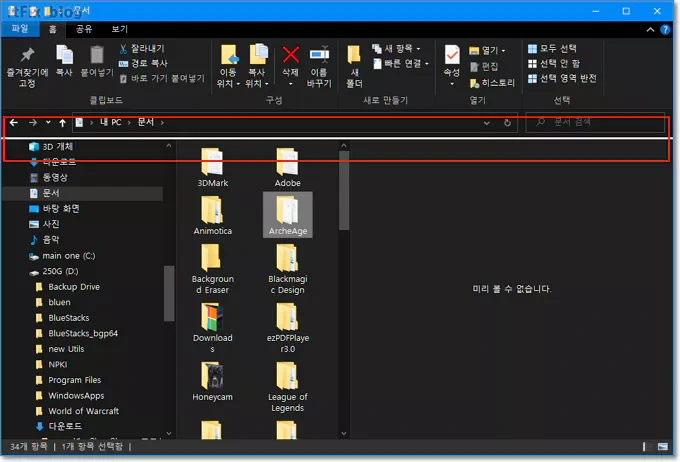Viewport: 680px width, 462px height.
Task: Click navigation pane scrollbar down arrow
Action: click(x=169, y=433)
